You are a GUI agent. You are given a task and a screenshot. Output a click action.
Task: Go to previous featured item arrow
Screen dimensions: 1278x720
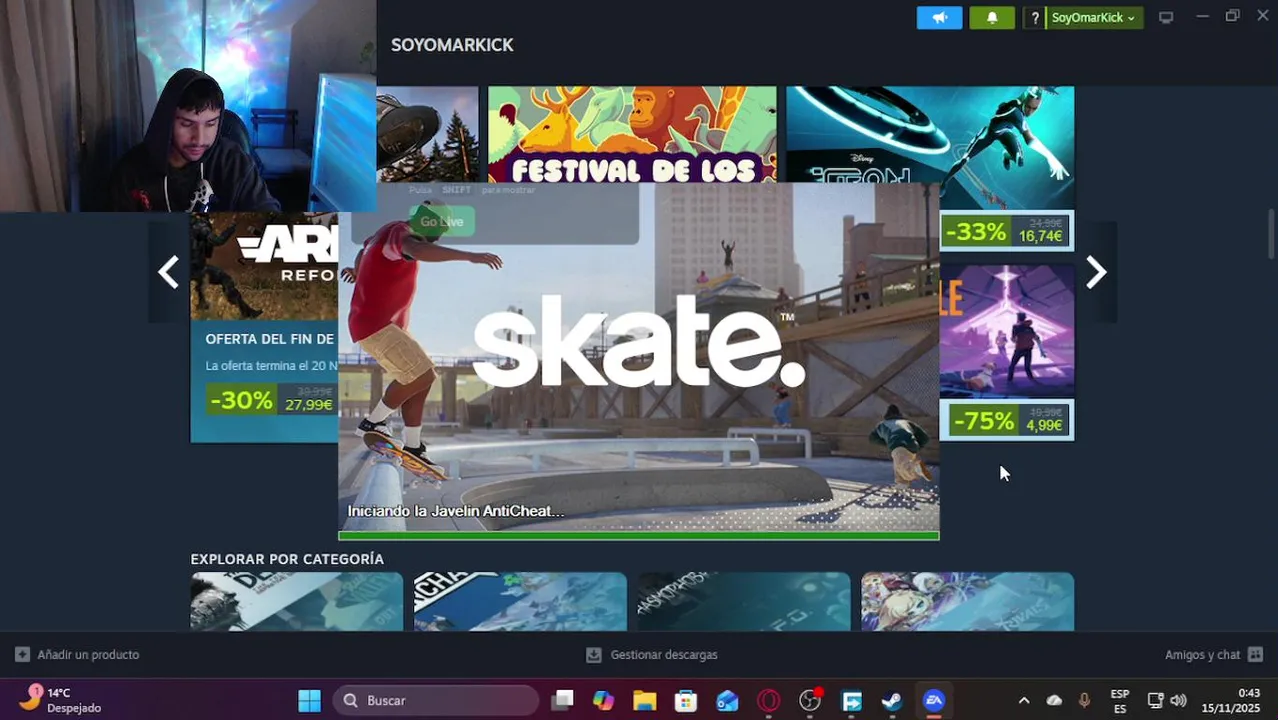click(168, 272)
